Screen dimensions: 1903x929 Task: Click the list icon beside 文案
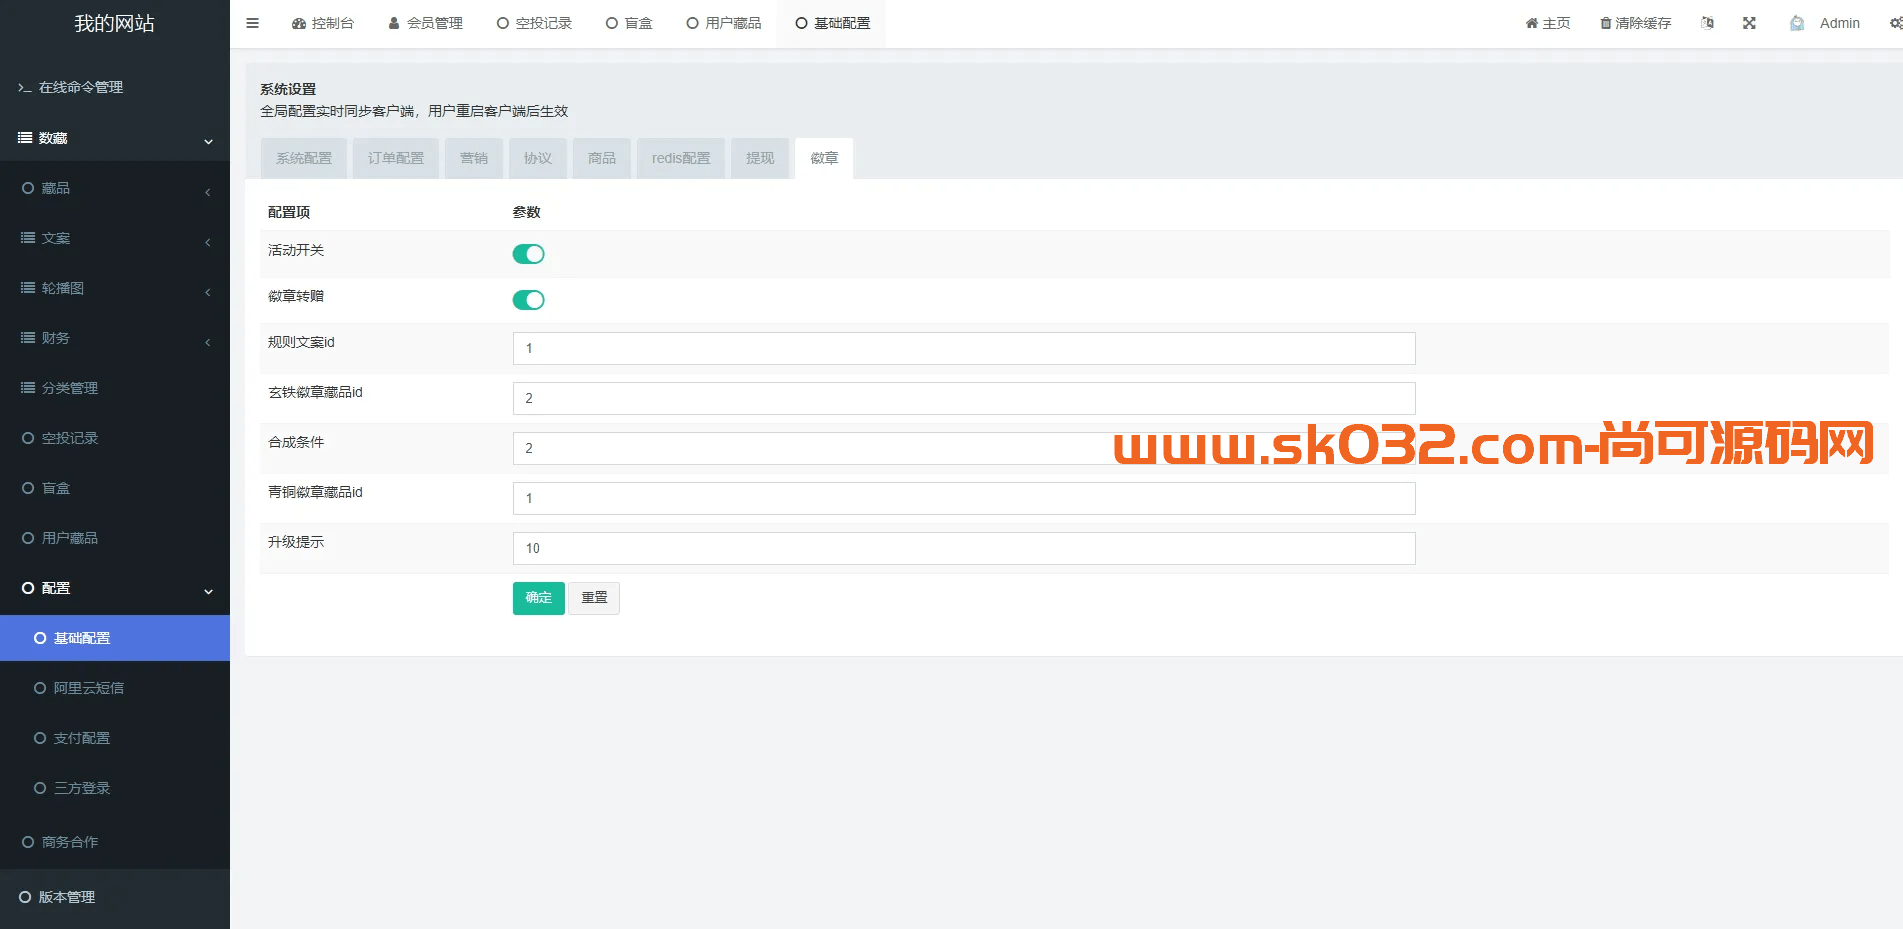(28, 238)
